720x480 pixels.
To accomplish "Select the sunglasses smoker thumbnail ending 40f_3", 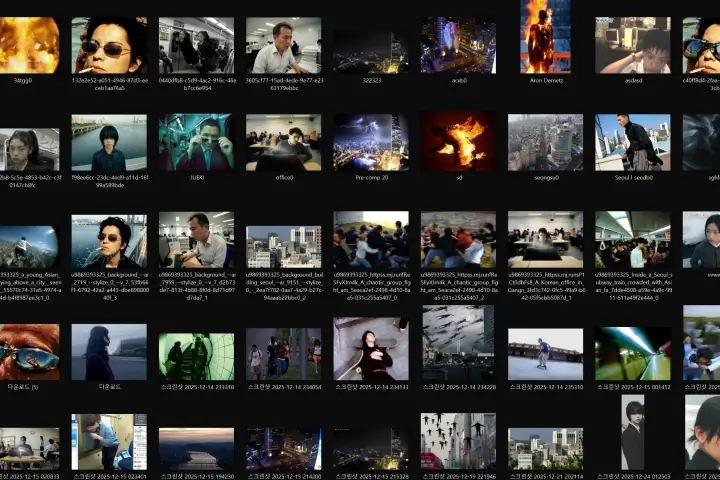I will point(109,241).
